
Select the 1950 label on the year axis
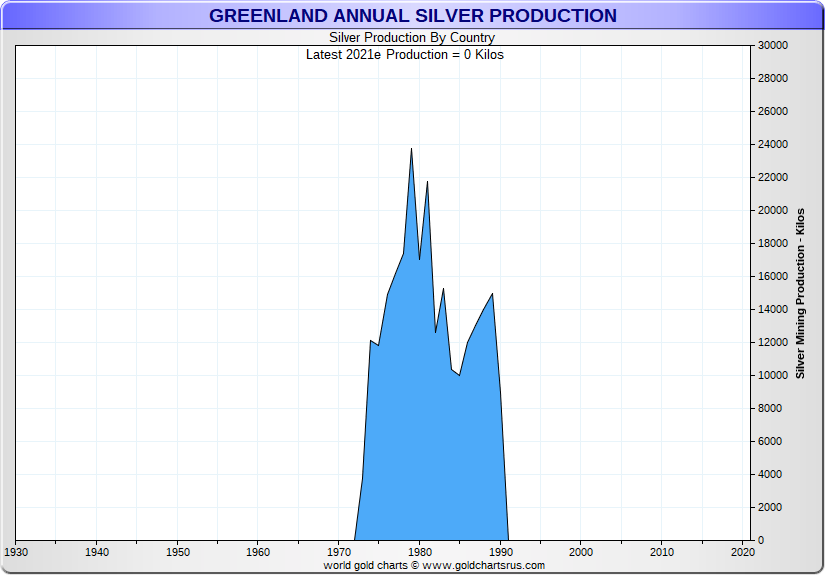click(x=177, y=552)
